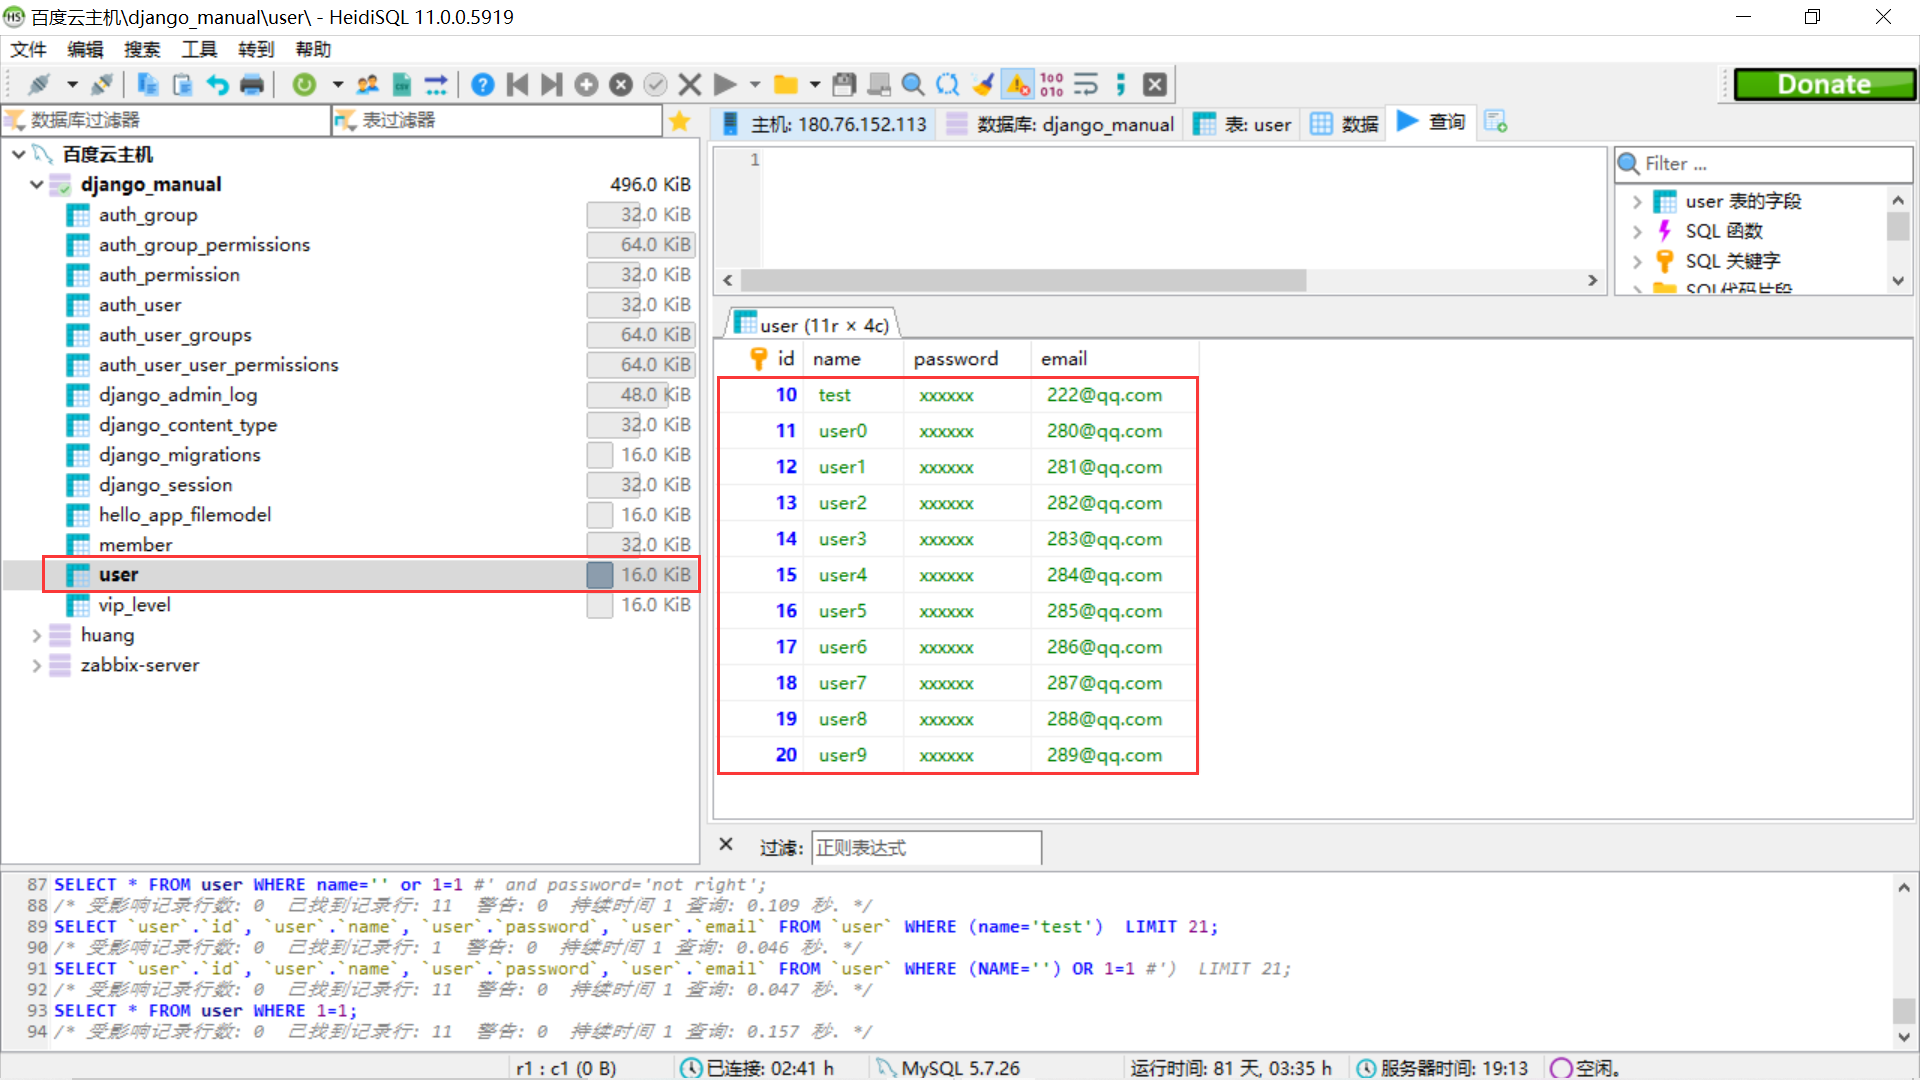Switch to the 数据库: django_manual tab
Viewport: 1920px width, 1080px height.
coord(1061,124)
